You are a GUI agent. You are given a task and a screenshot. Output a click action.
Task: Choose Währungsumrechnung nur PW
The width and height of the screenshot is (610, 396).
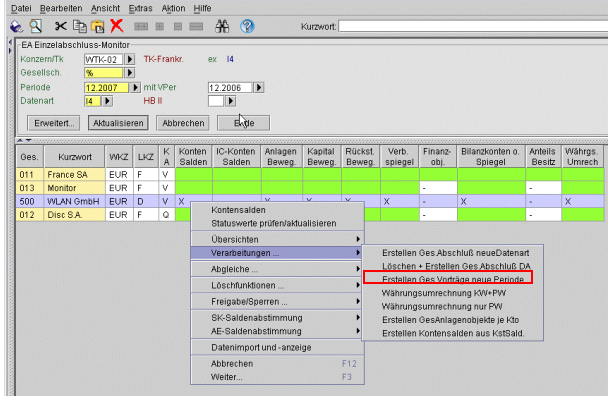(x=453, y=307)
